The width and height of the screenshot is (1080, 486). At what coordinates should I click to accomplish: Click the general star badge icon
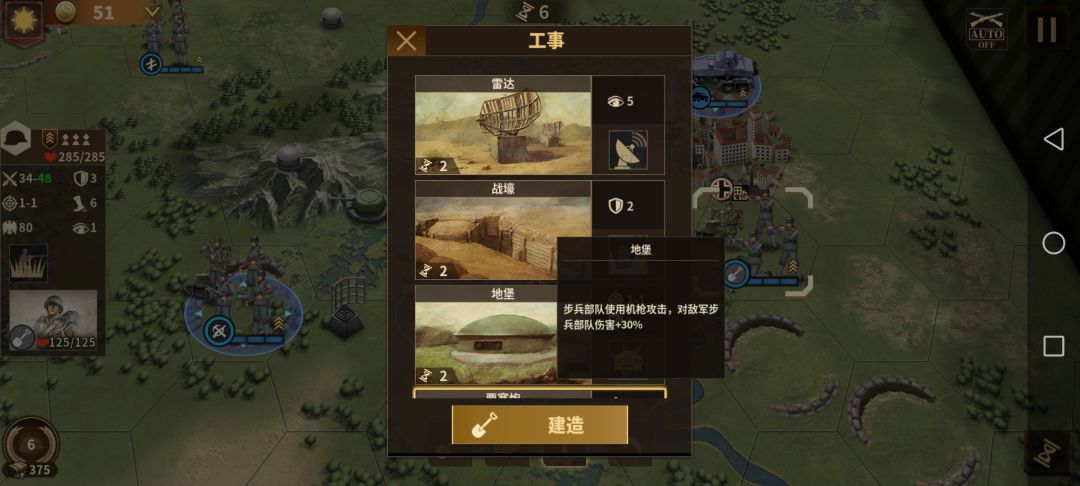click(x=23, y=19)
